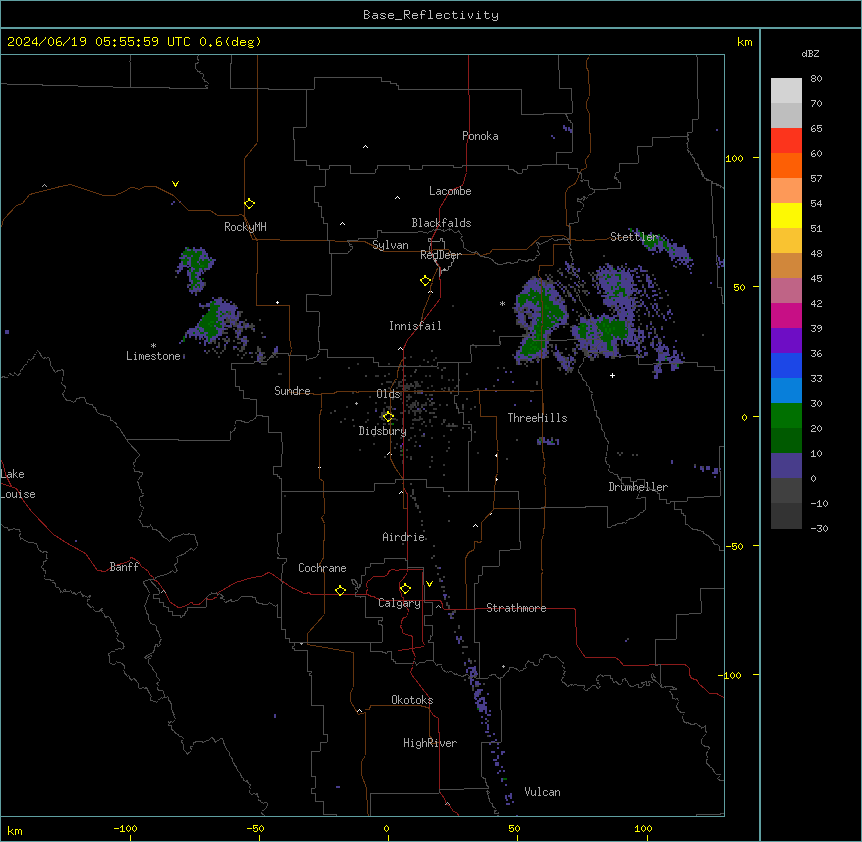862x842 pixels.
Task: Click the blue 33 dBZ legend swatch
Action: 786,365
